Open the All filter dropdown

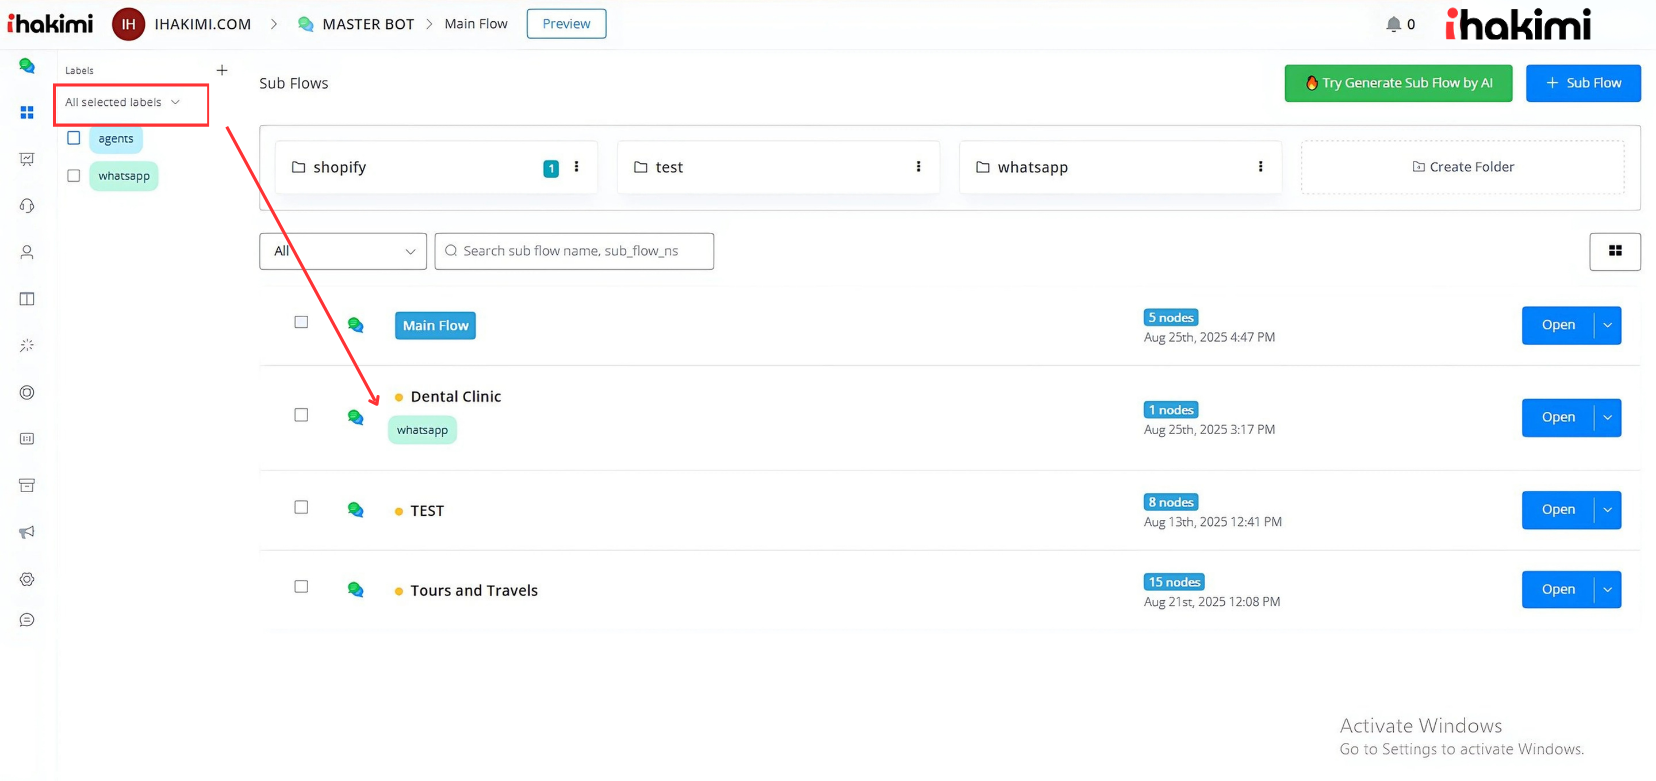[343, 251]
